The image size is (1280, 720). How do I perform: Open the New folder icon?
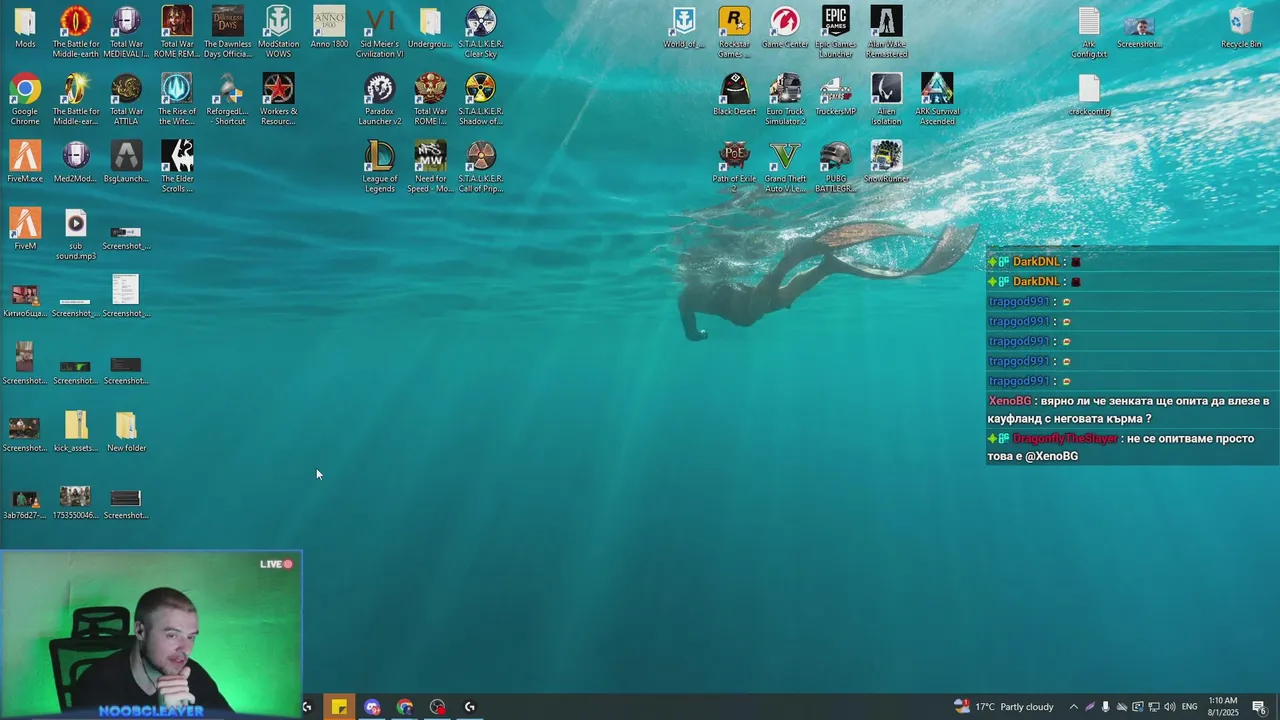126,430
